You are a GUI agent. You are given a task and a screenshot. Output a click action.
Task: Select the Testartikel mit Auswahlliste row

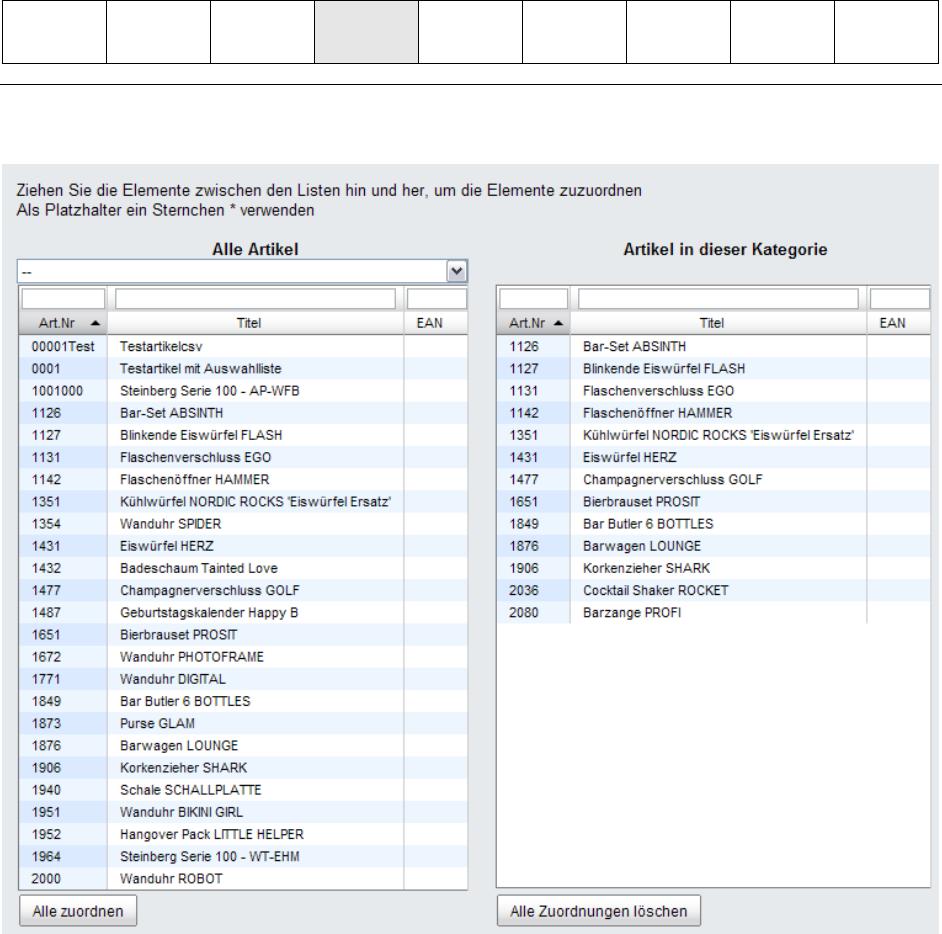pos(243,369)
